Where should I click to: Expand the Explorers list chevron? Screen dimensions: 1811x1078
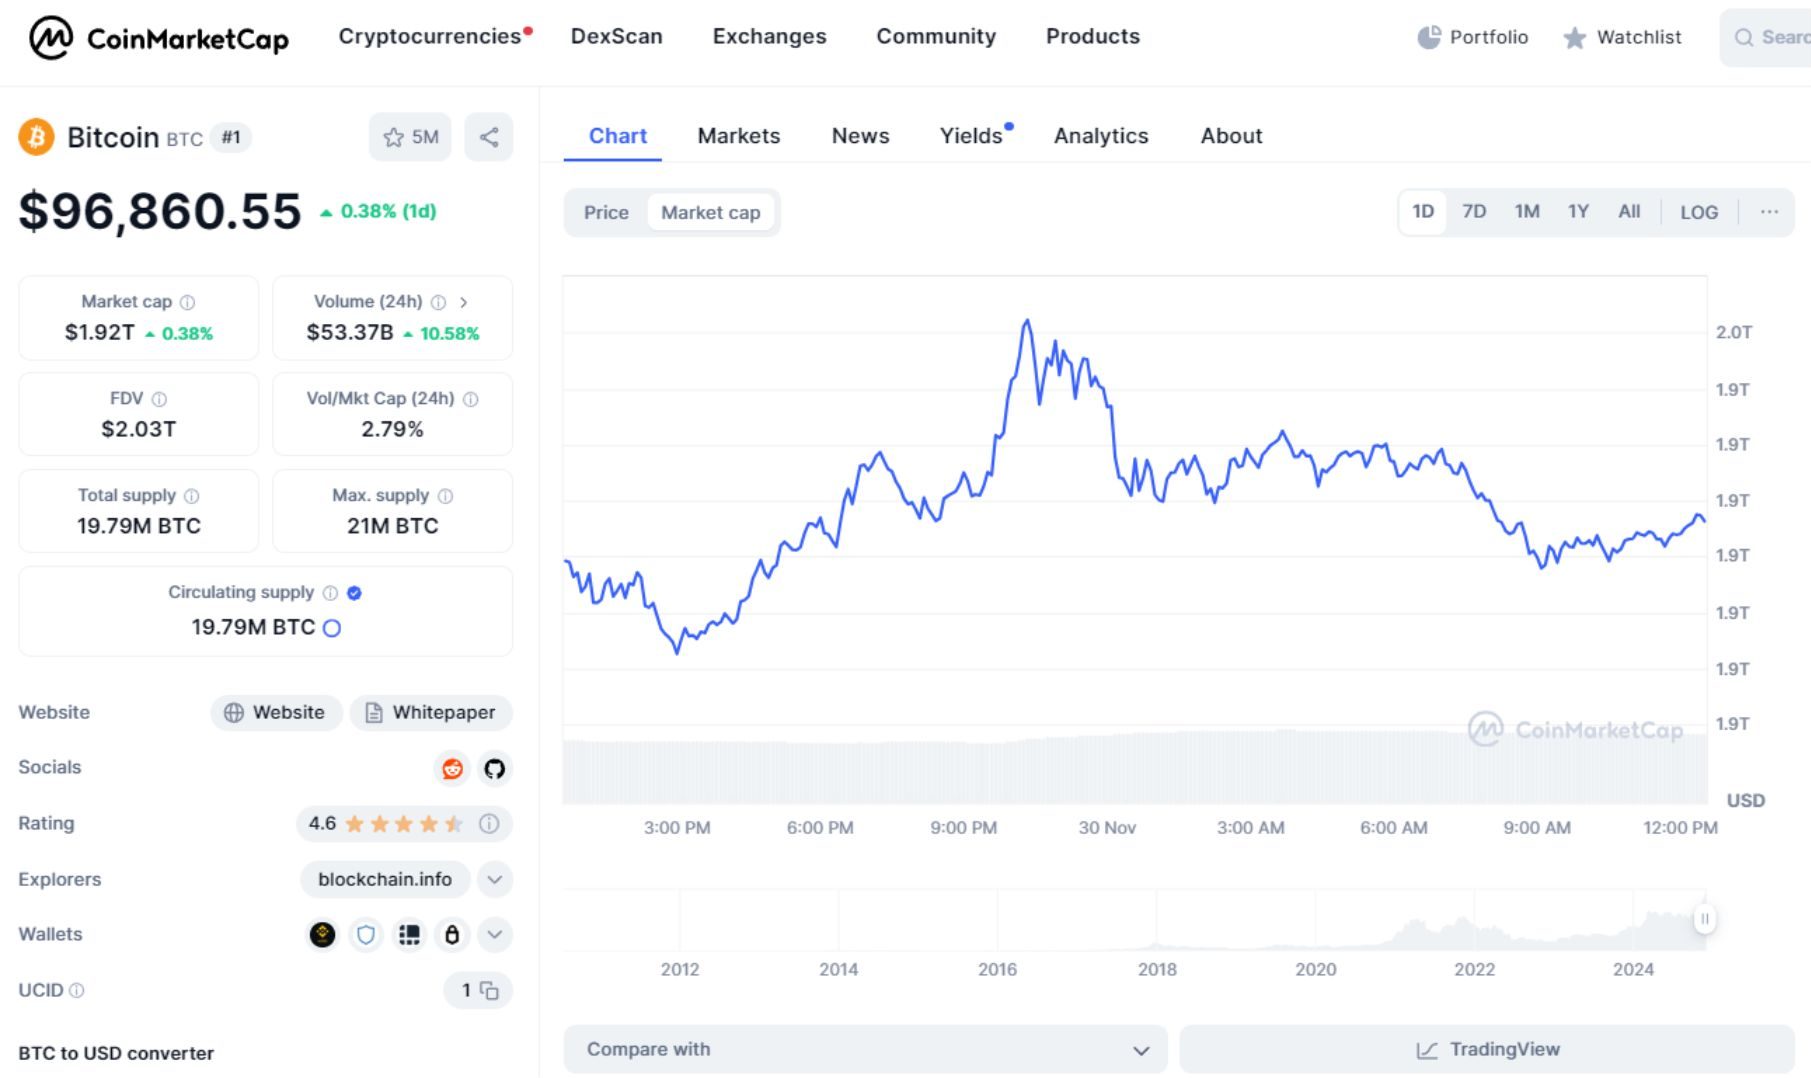coord(493,879)
